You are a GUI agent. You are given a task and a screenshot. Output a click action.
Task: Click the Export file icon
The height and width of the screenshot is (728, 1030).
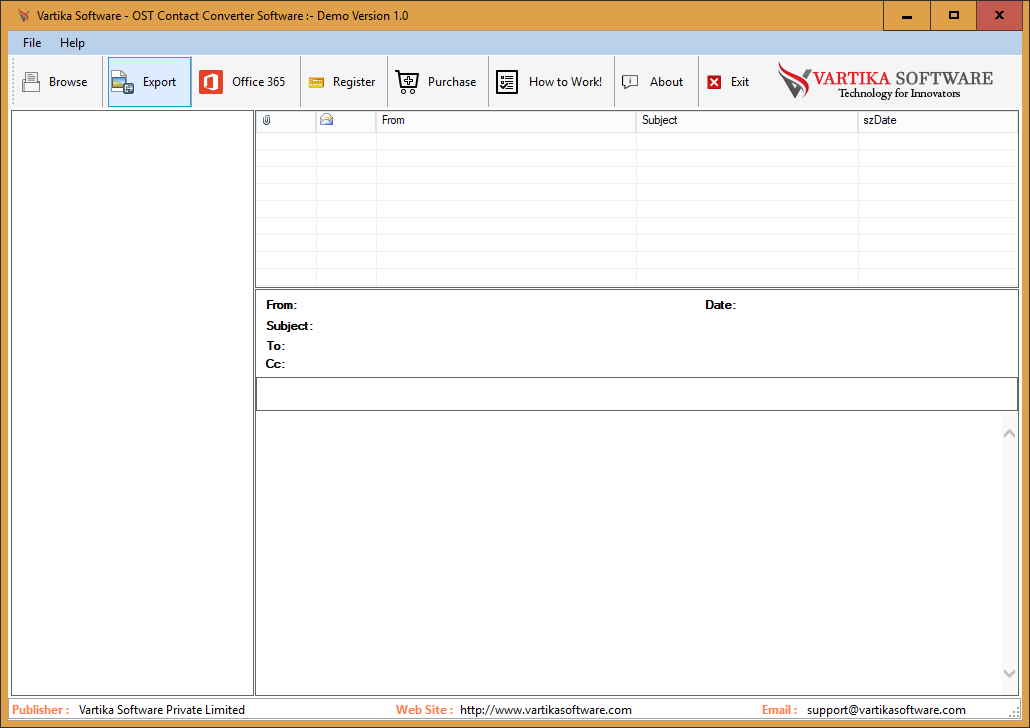point(123,82)
